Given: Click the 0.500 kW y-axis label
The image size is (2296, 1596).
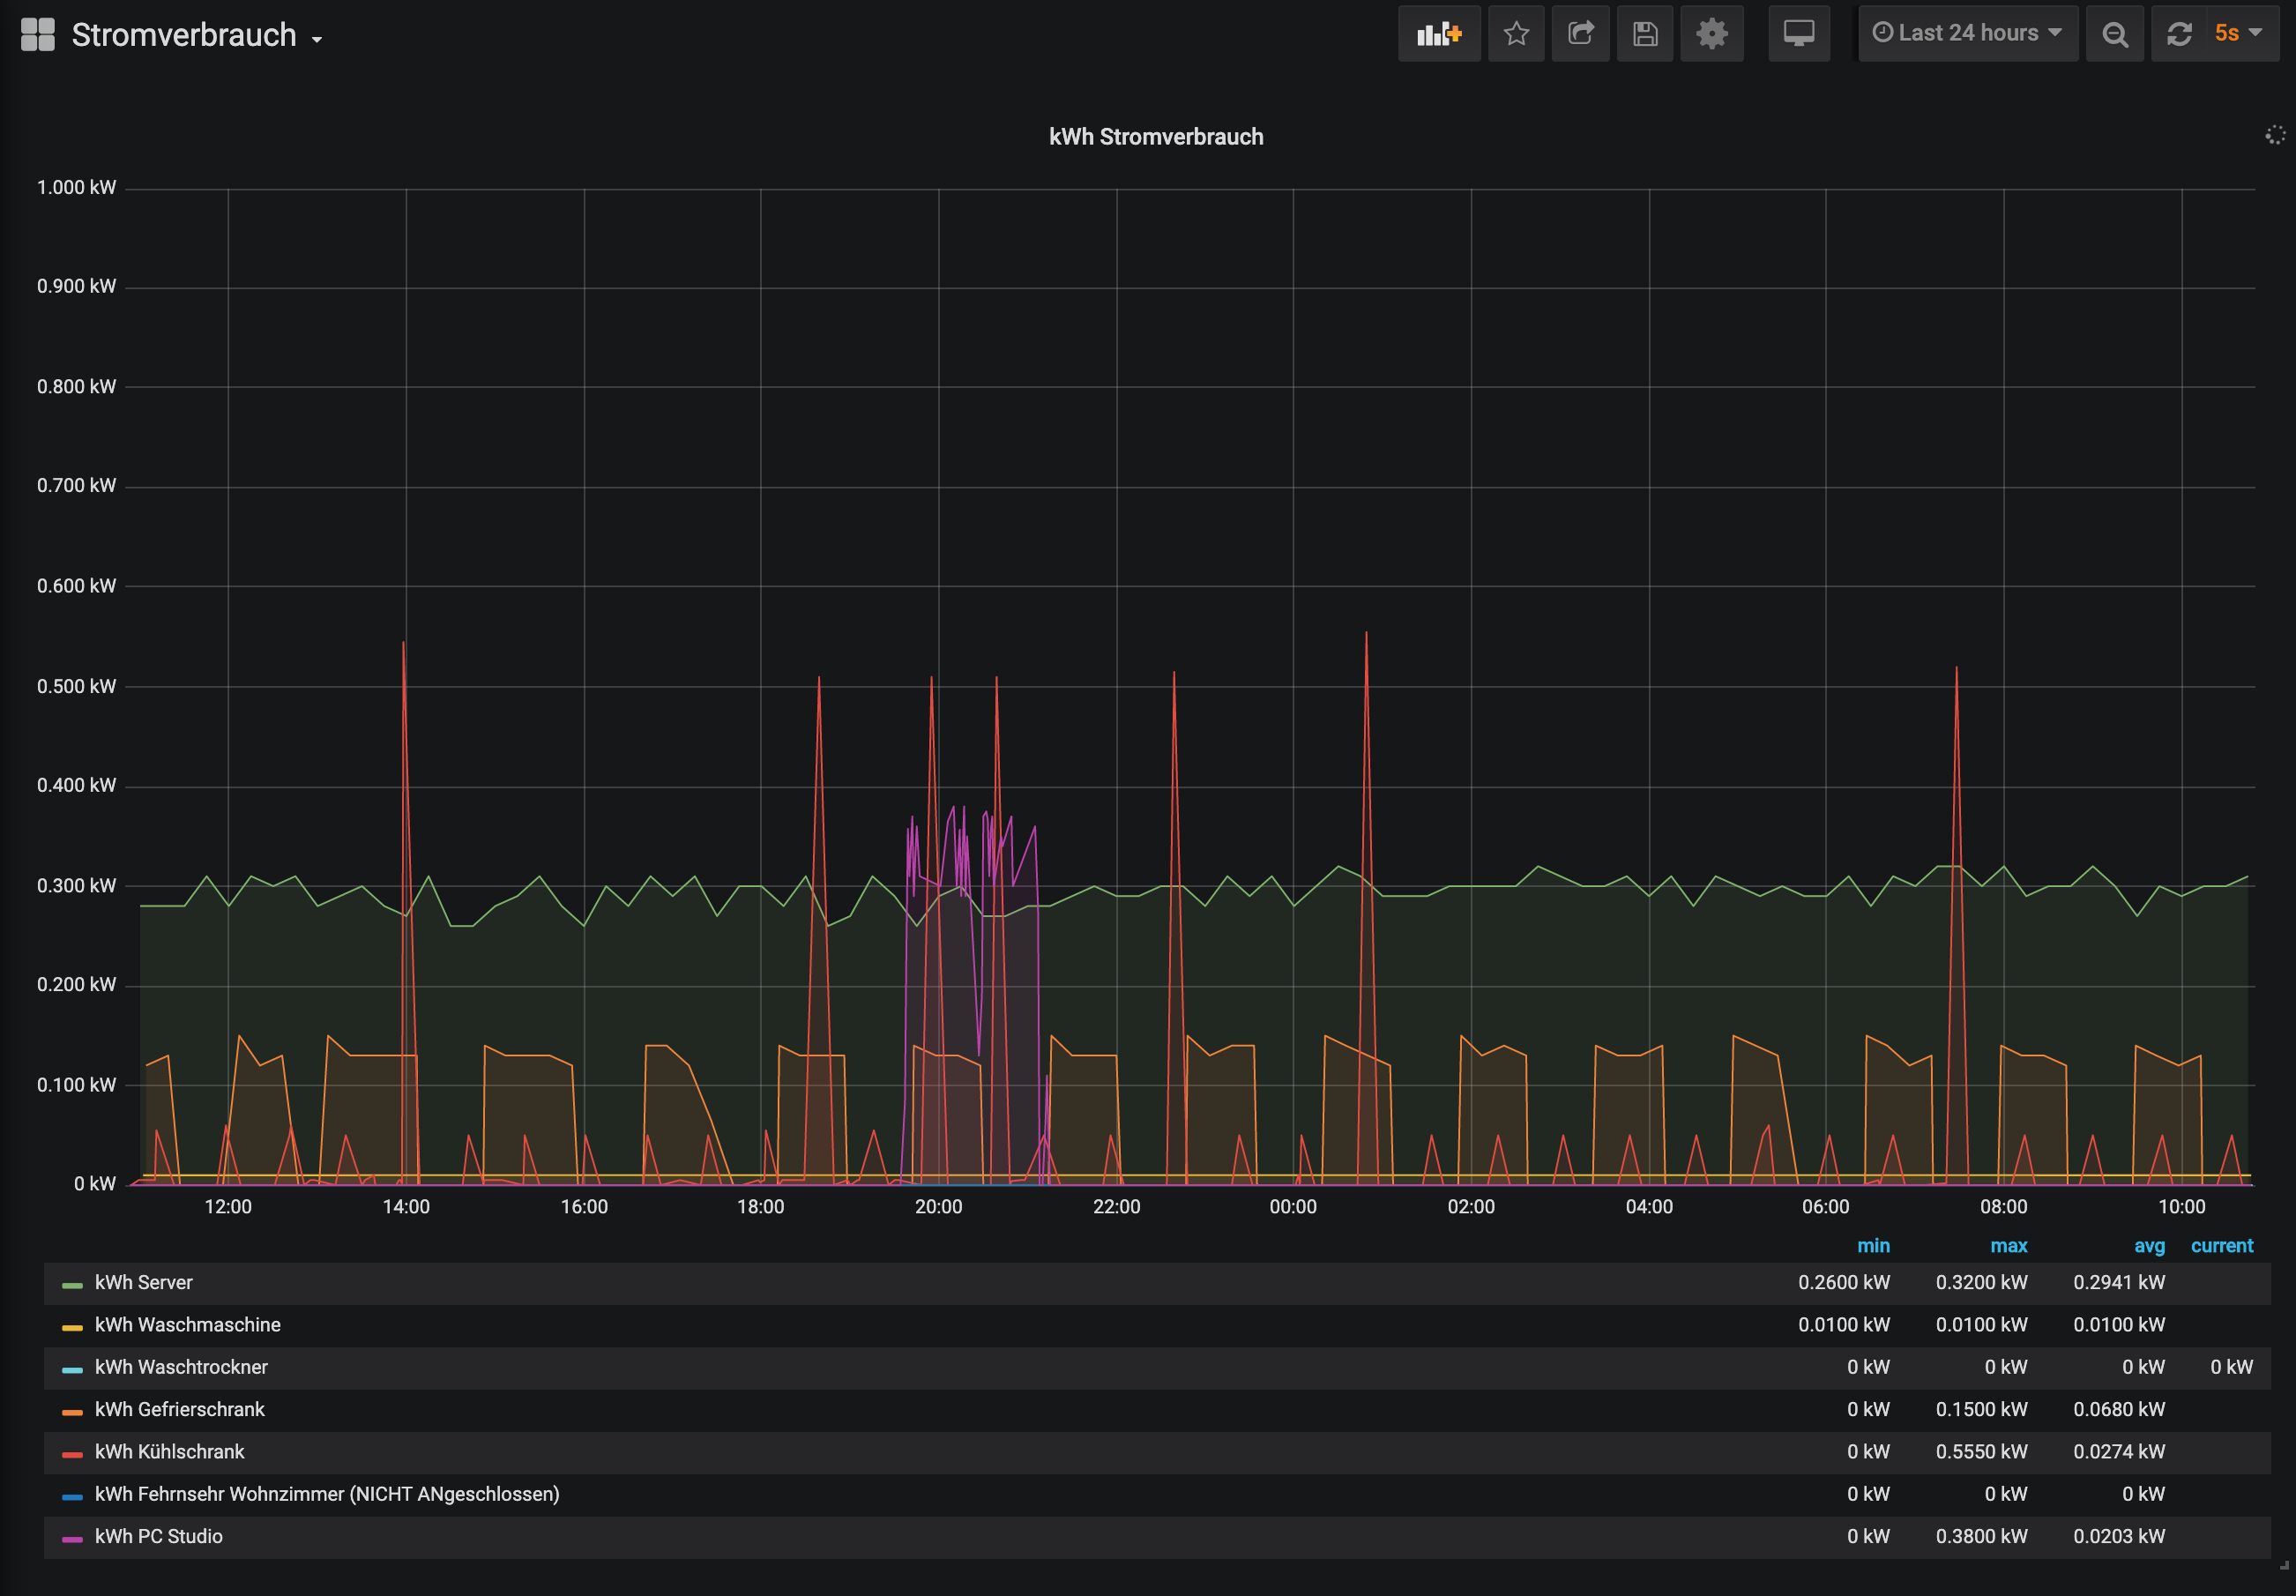Looking at the screenshot, I should [76, 687].
